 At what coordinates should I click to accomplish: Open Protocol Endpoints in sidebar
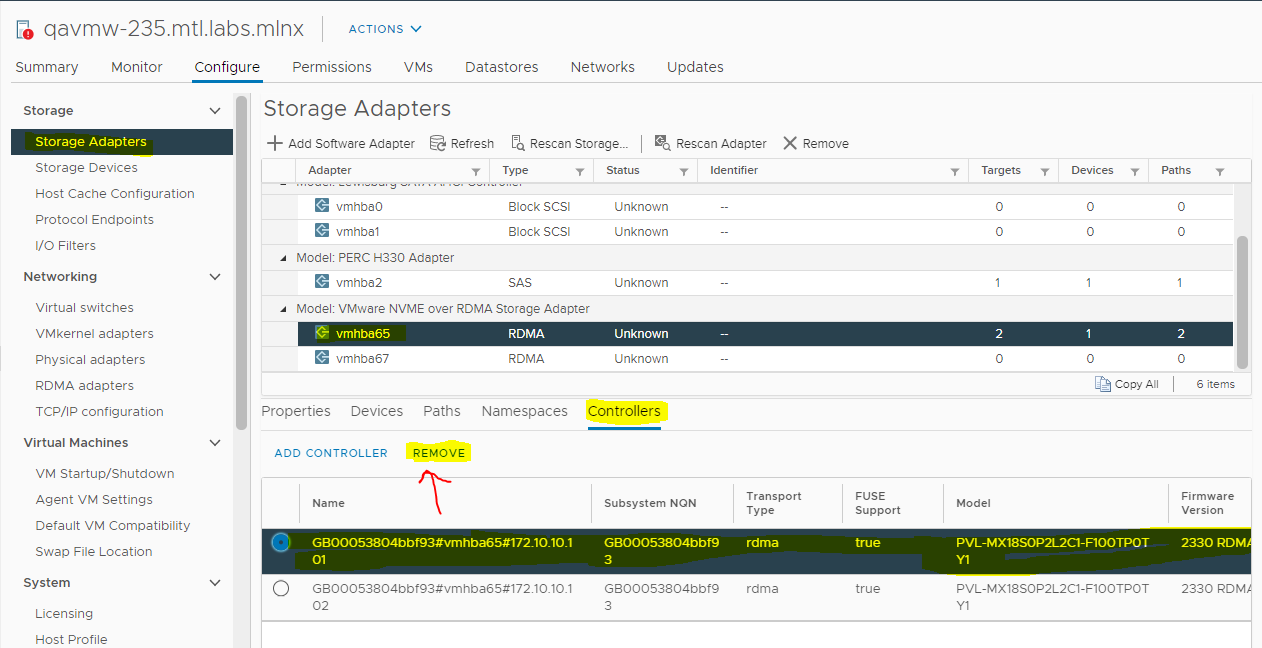click(x=95, y=219)
